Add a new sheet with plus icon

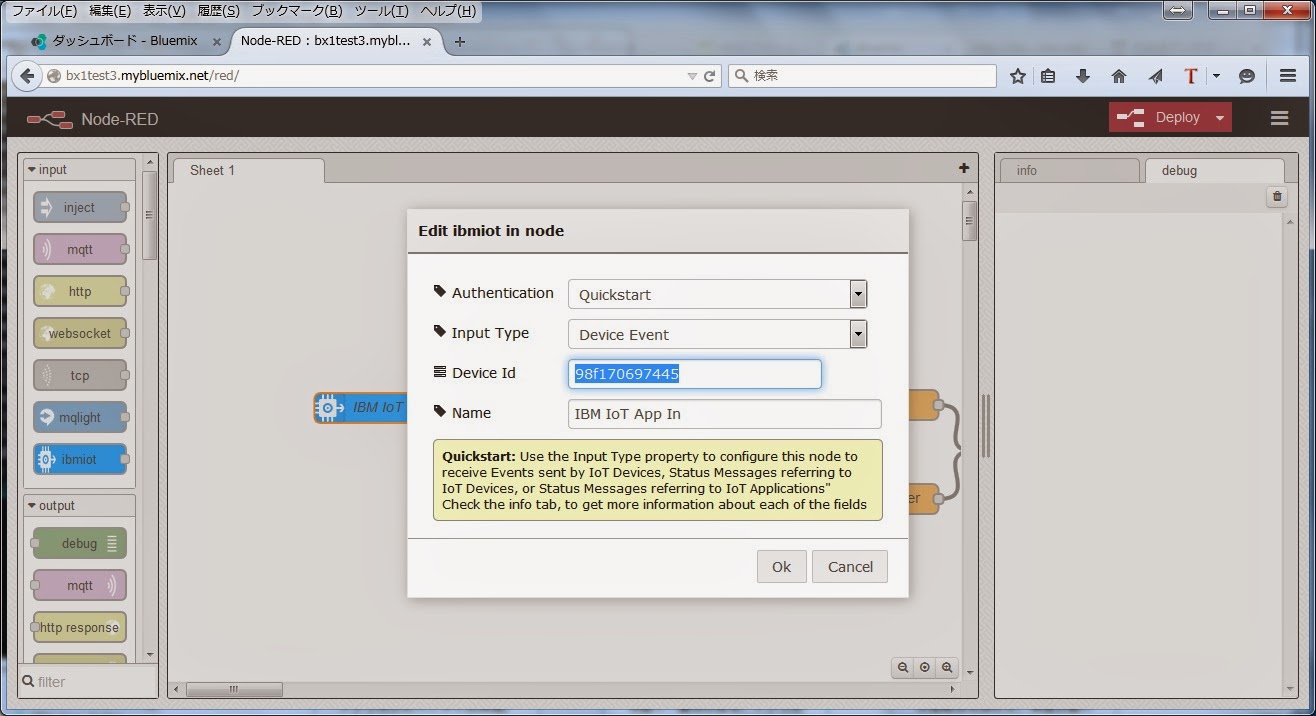click(964, 169)
